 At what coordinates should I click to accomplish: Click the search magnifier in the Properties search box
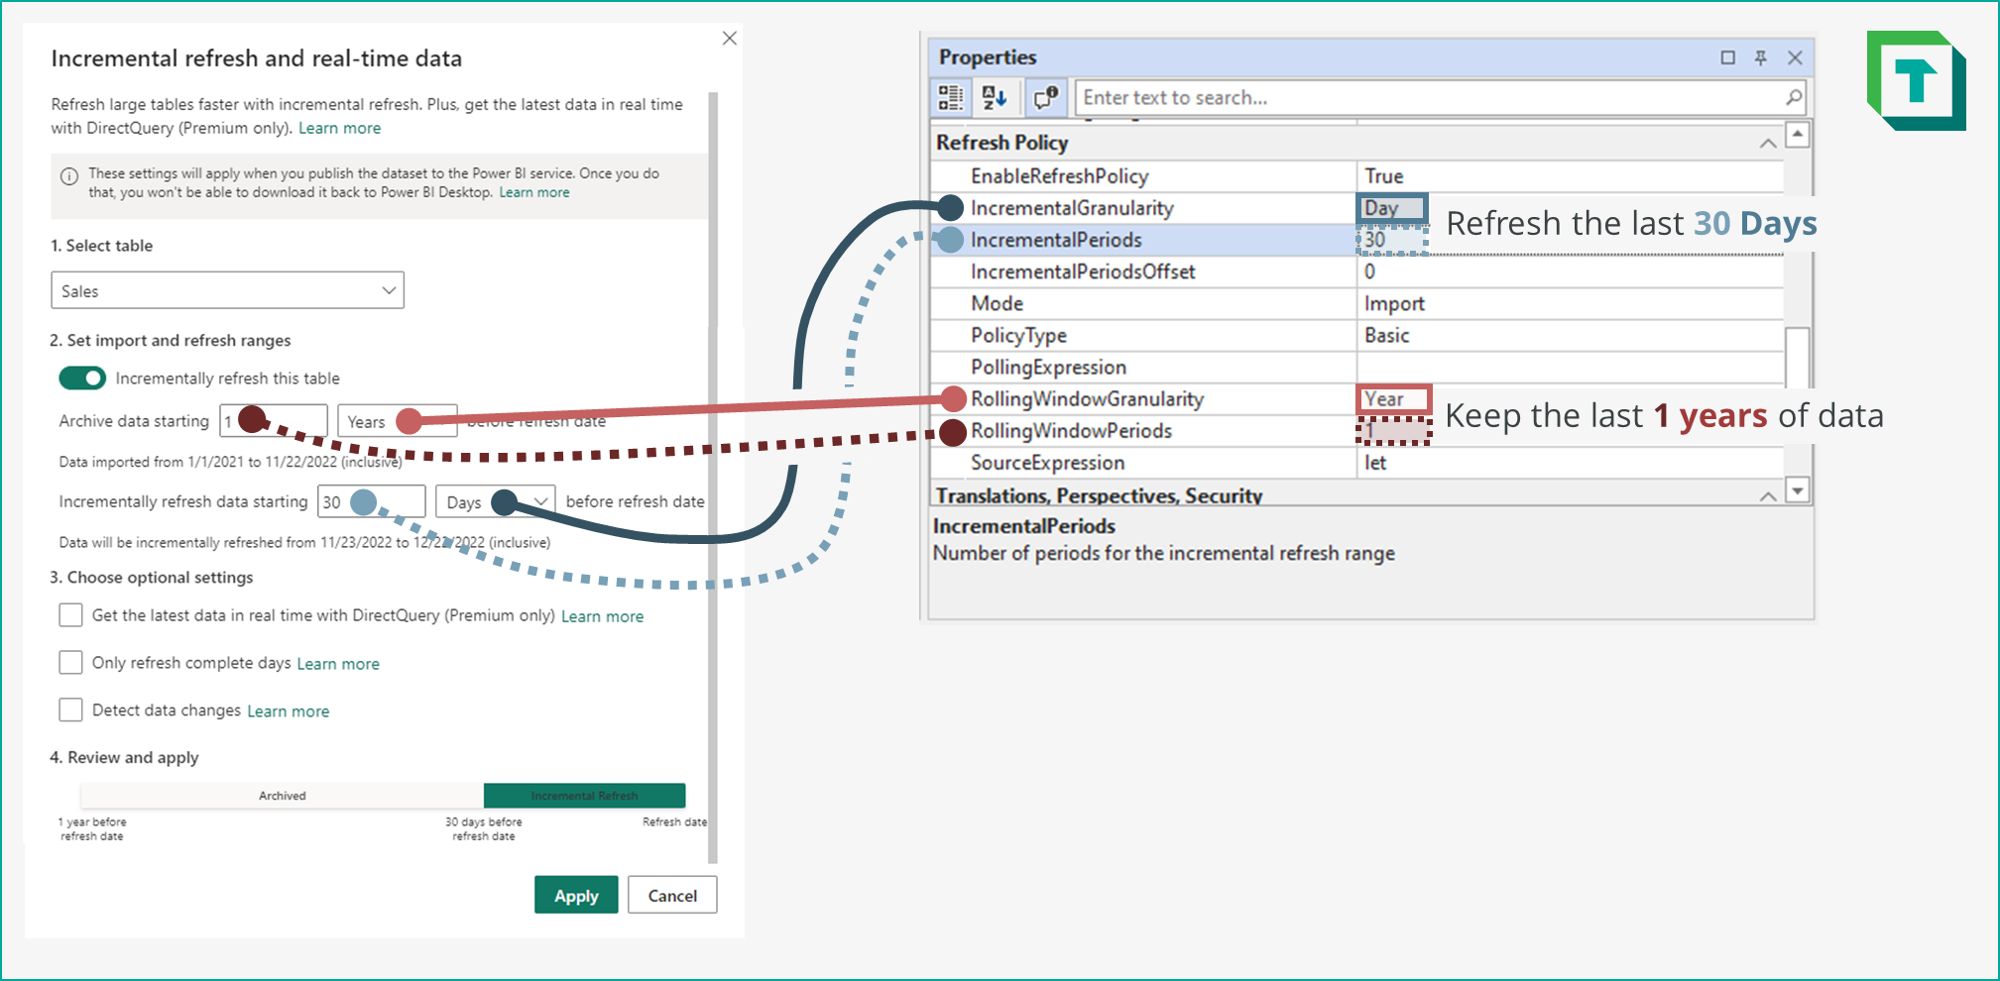pyautogui.click(x=1794, y=97)
